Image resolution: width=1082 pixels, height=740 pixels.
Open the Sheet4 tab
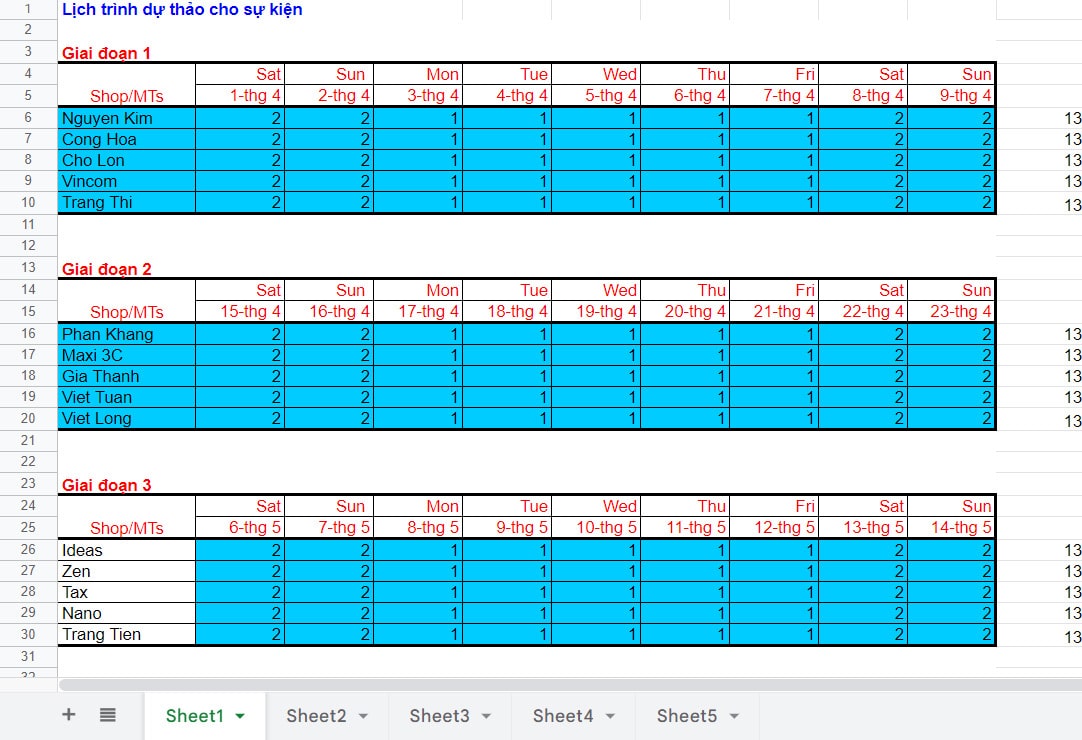563,715
